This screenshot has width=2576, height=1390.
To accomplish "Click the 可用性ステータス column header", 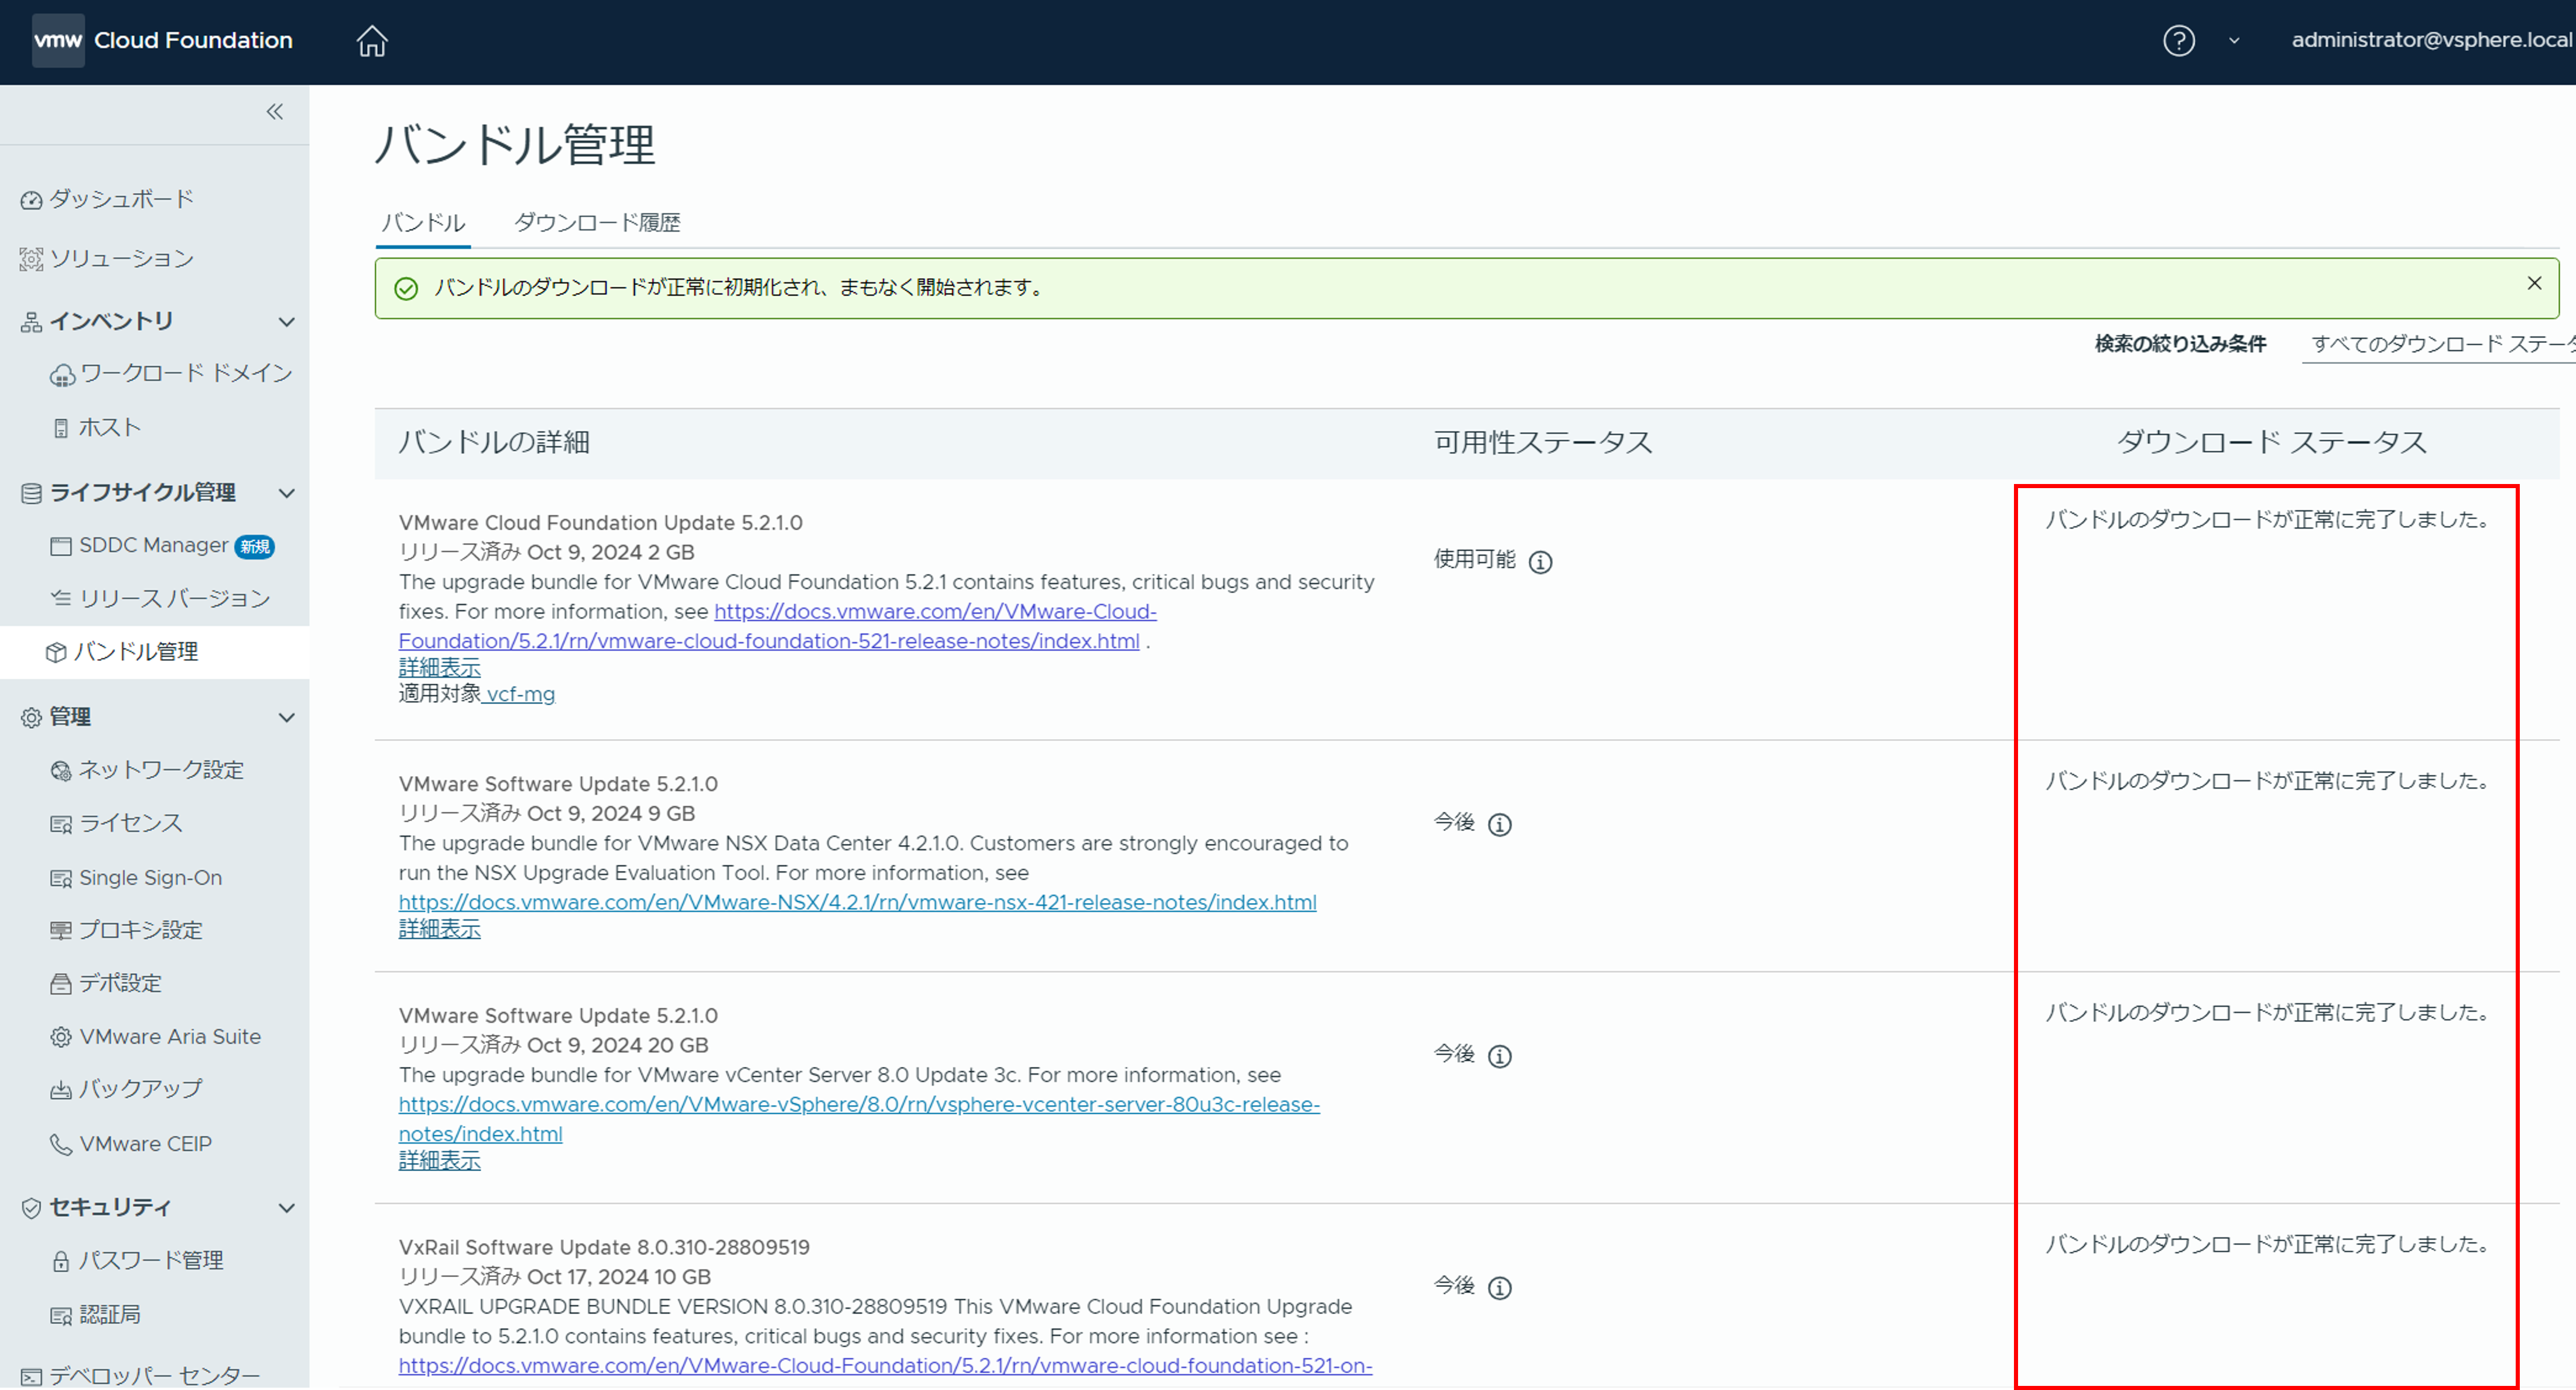I will 1543,443.
